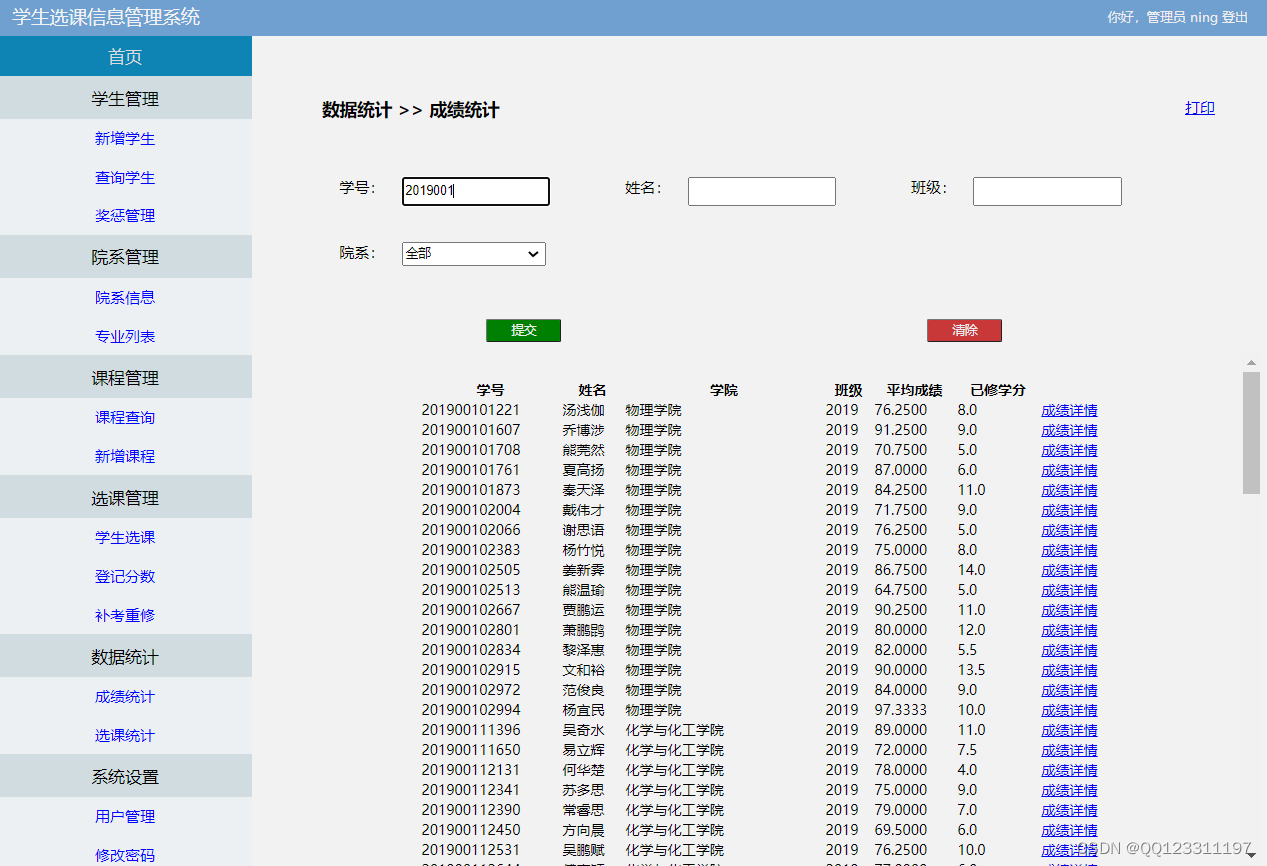The image size is (1267, 866).
Task: Click the results list scrollbar thumb
Action: pos(1251,432)
